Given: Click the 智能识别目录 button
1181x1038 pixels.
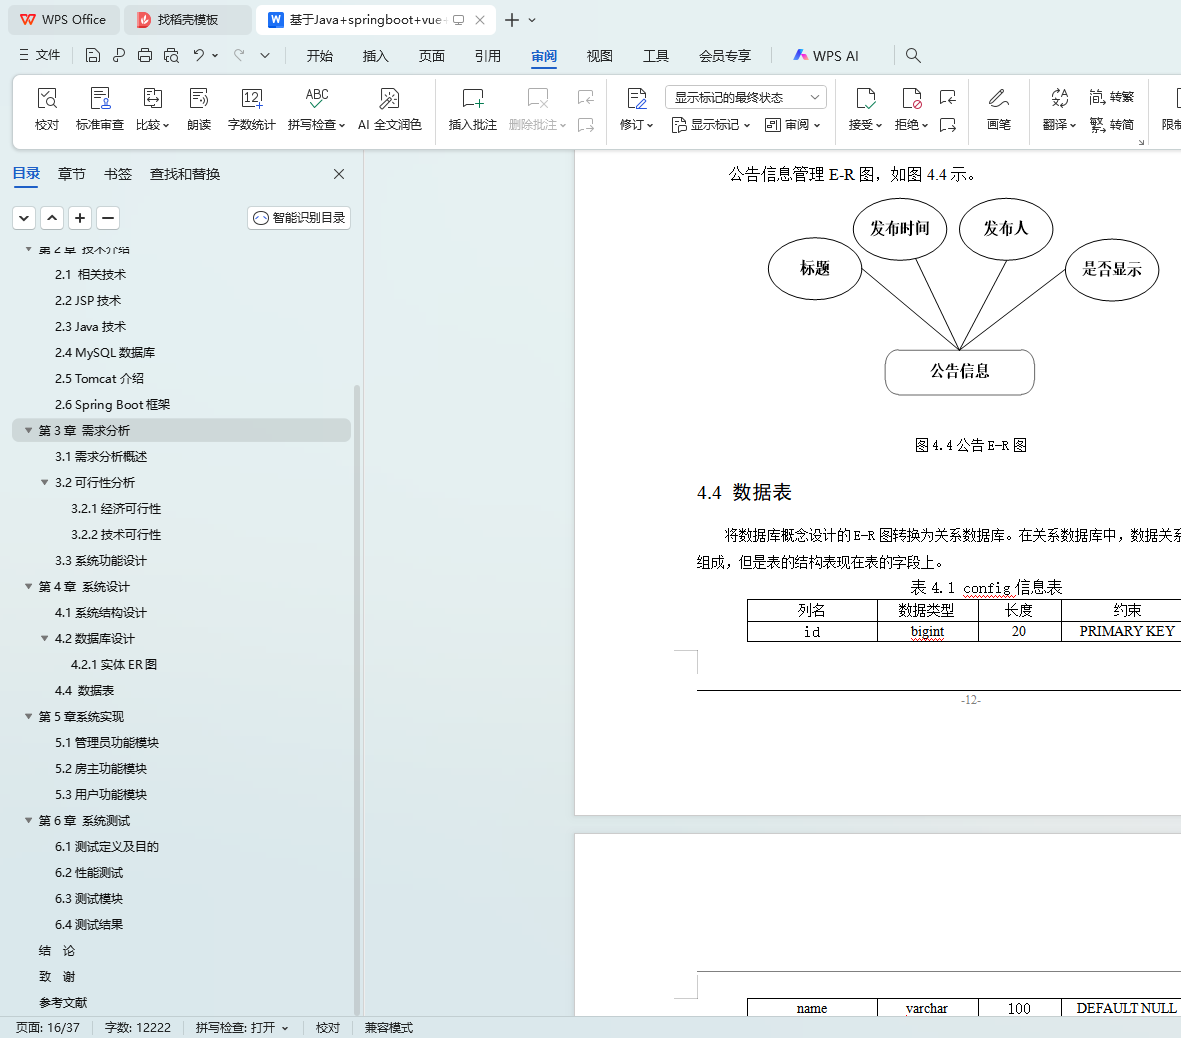Looking at the screenshot, I should coord(299,218).
